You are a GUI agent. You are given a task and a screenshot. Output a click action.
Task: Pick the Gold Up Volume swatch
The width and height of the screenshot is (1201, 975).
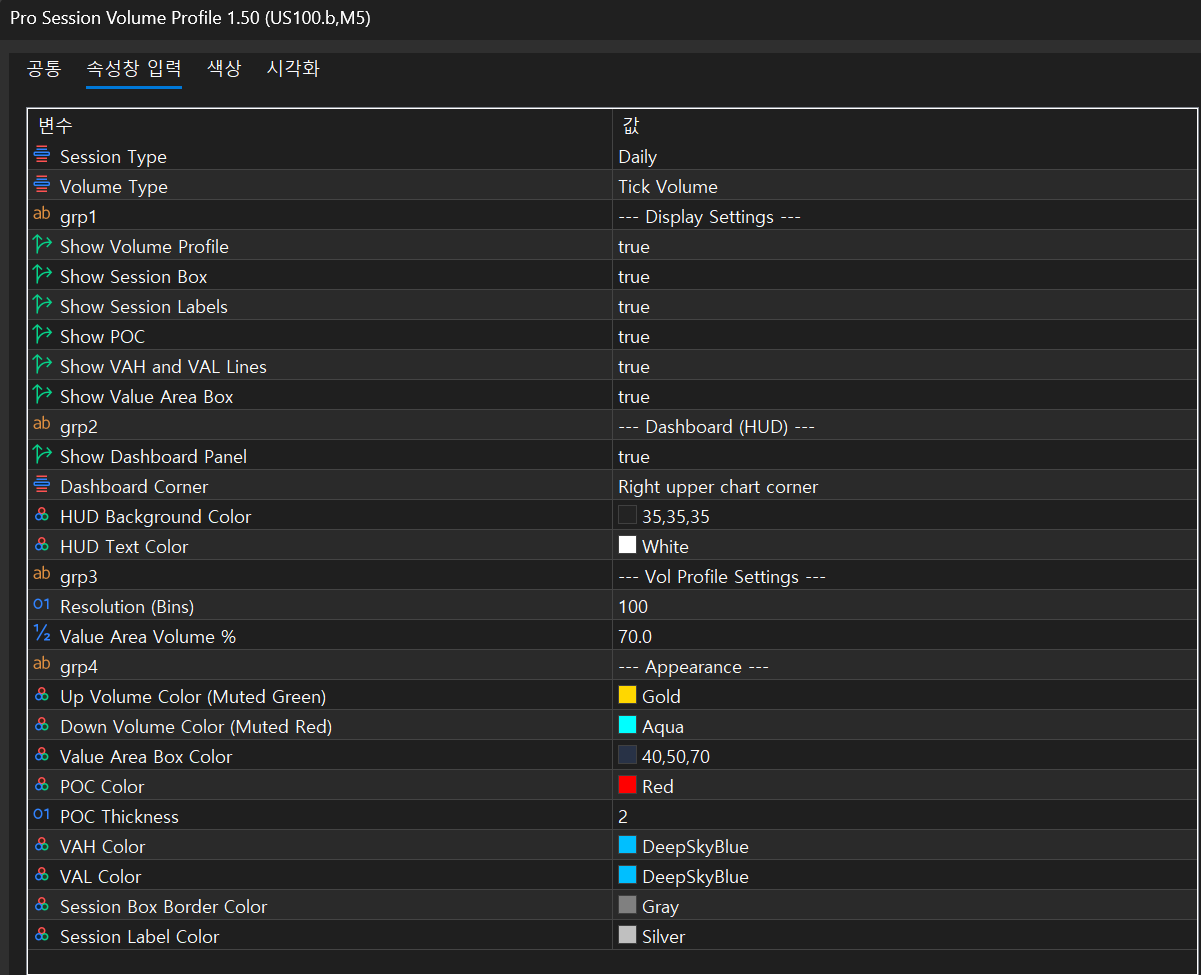(x=627, y=695)
